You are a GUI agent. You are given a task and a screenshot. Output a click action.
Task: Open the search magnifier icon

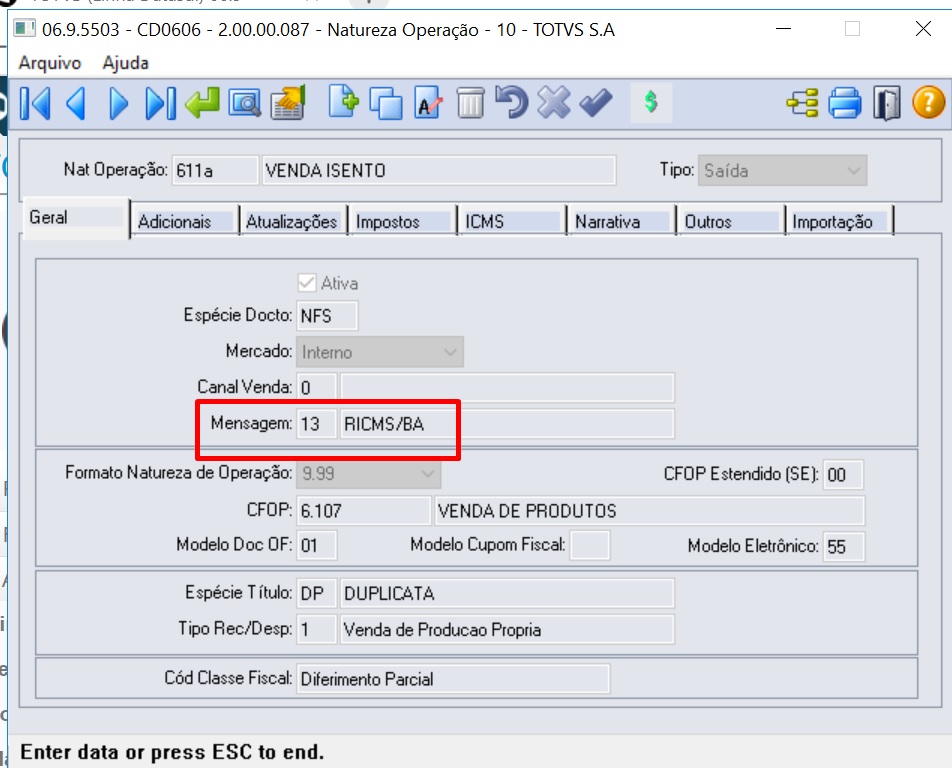(x=245, y=103)
